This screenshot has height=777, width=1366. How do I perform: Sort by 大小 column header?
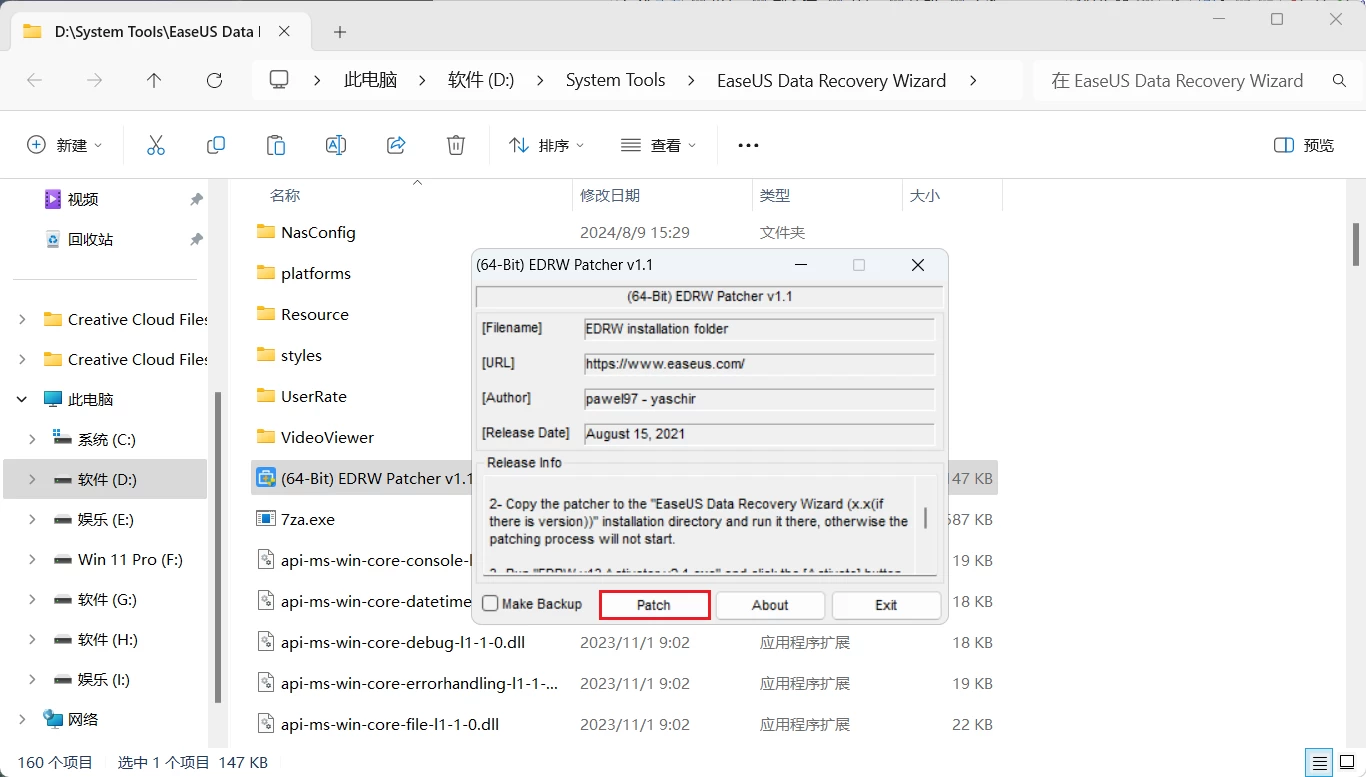coord(925,196)
